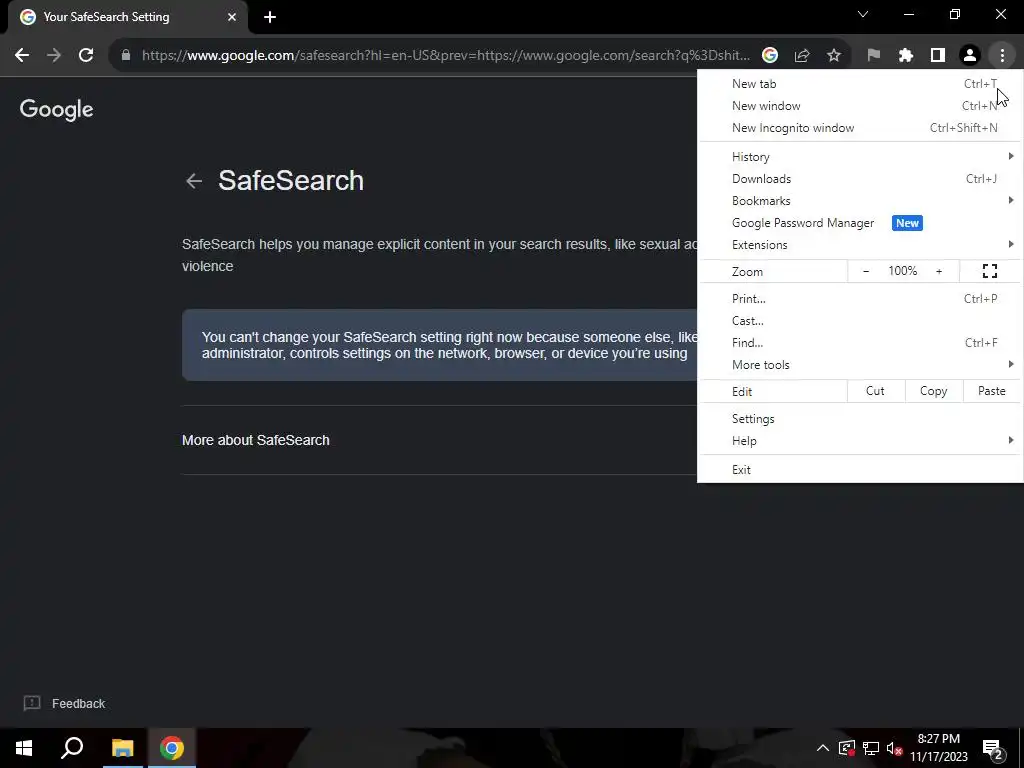Expand the More tools submenu

[x=860, y=365]
